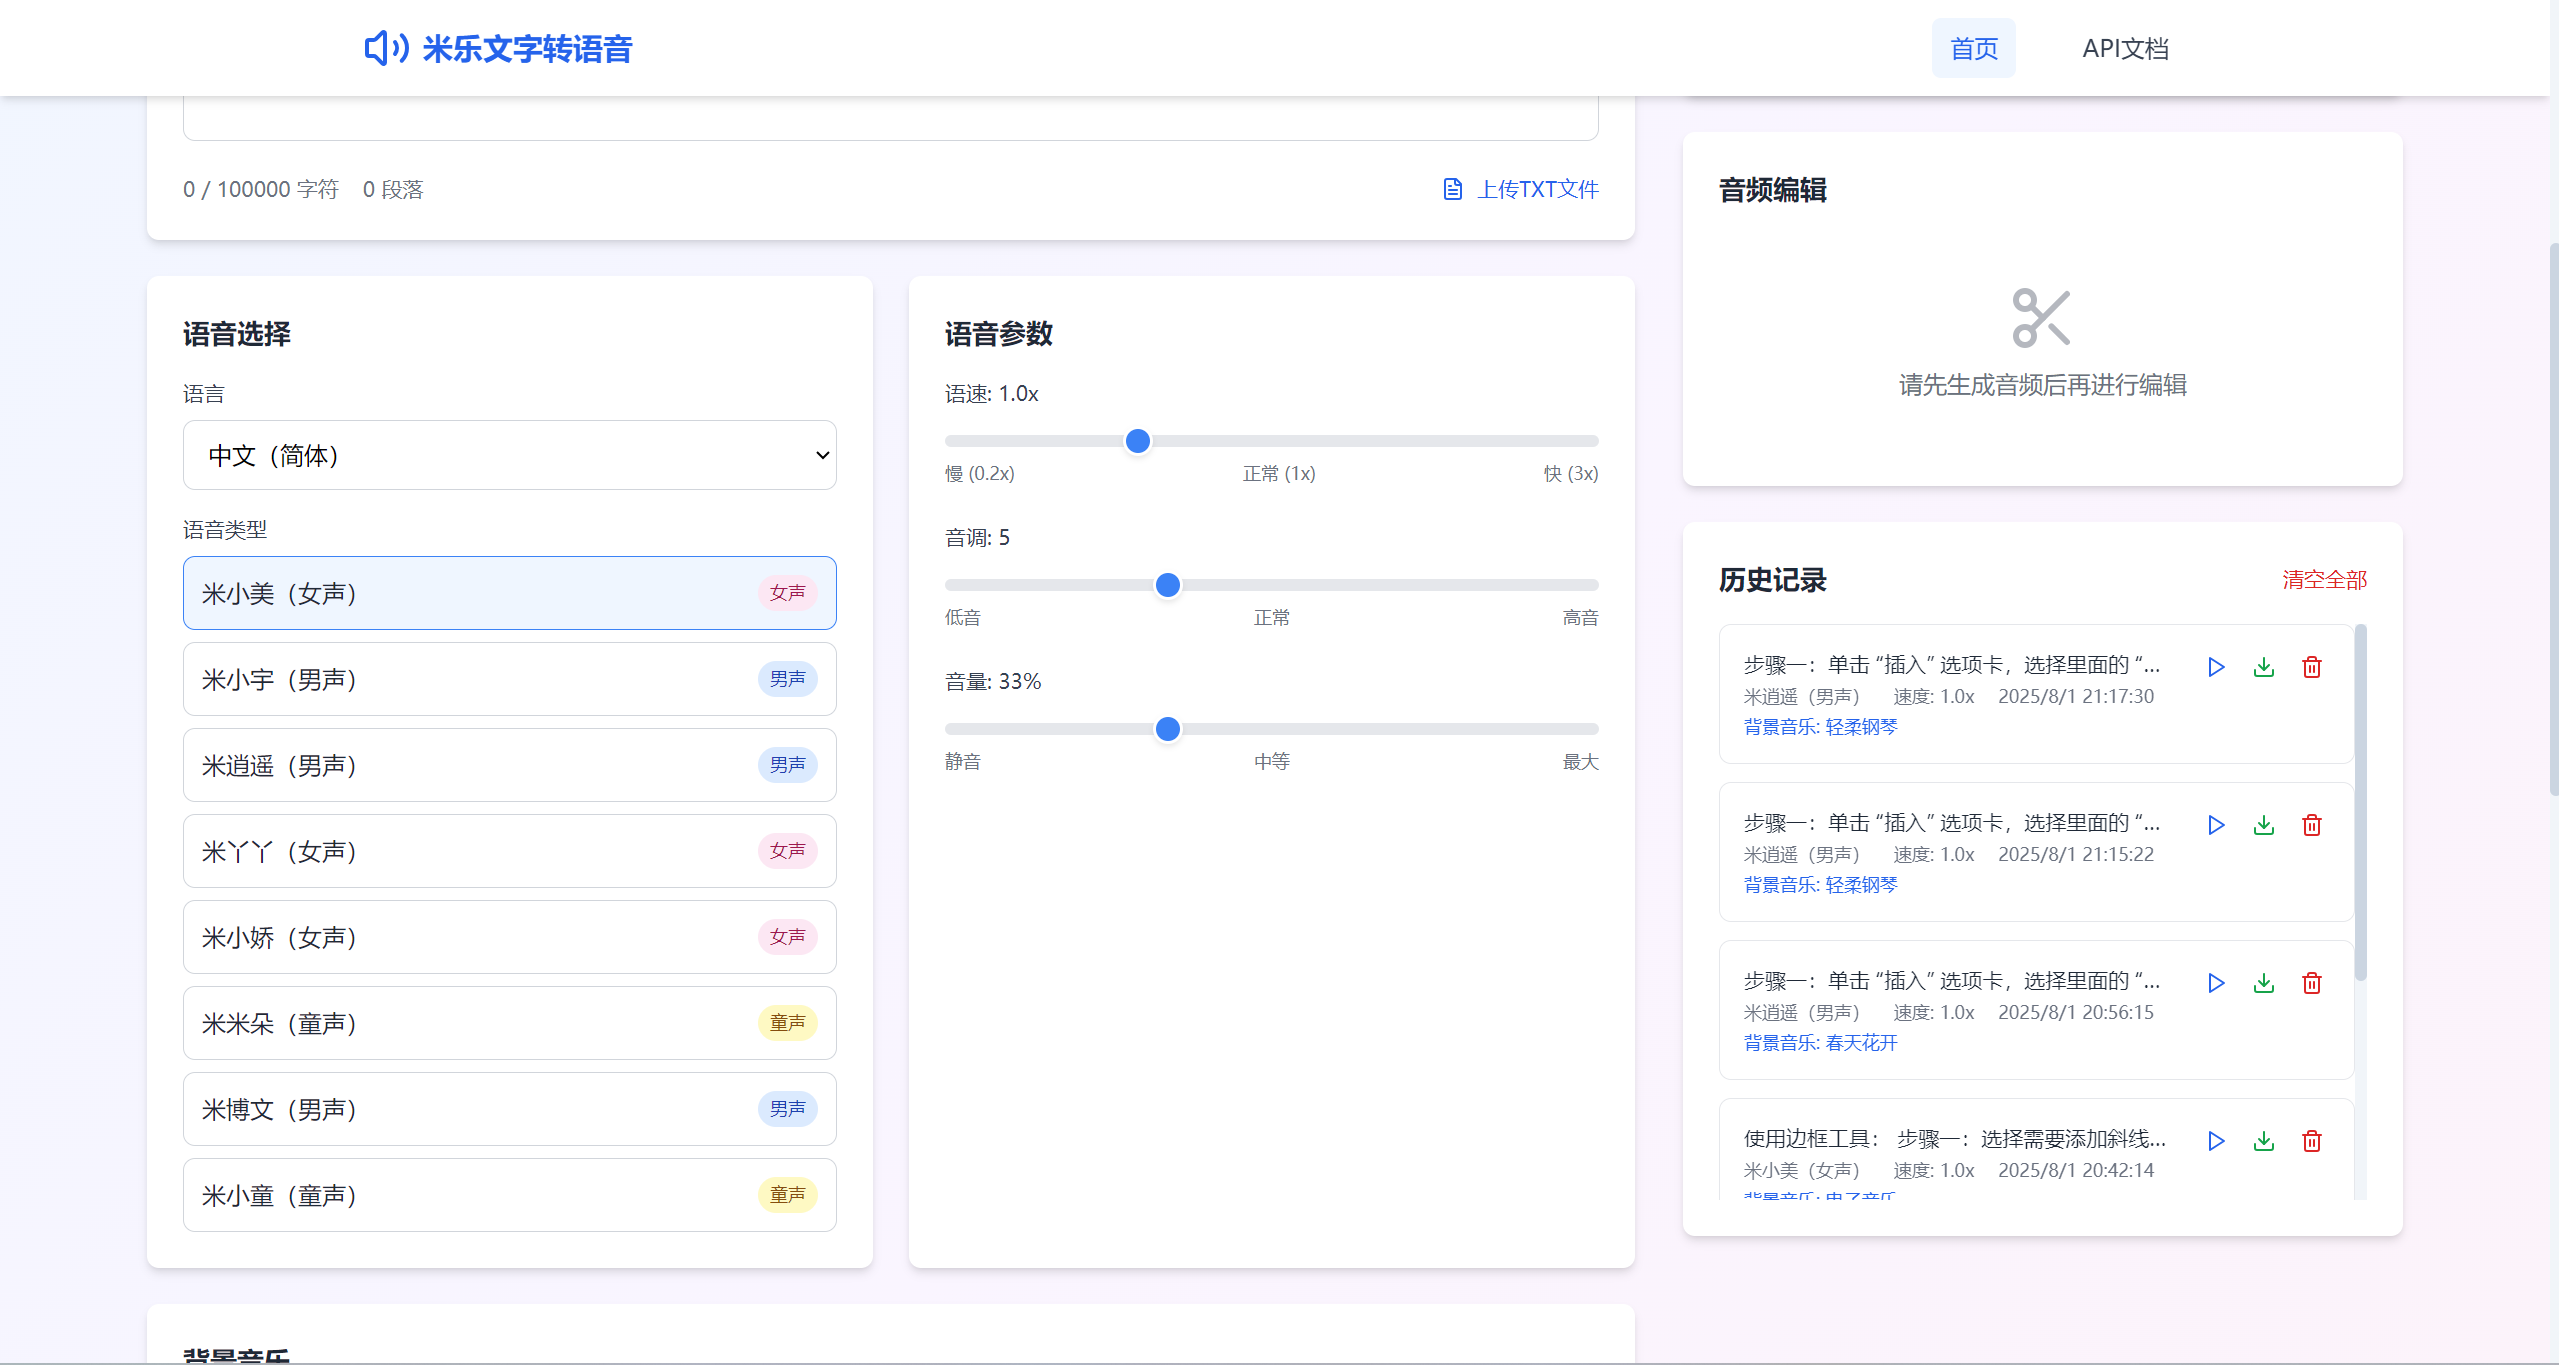Play the 21:15:22 history recording
The height and width of the screenshot is (1365, 2559).
coord(2216,825)
